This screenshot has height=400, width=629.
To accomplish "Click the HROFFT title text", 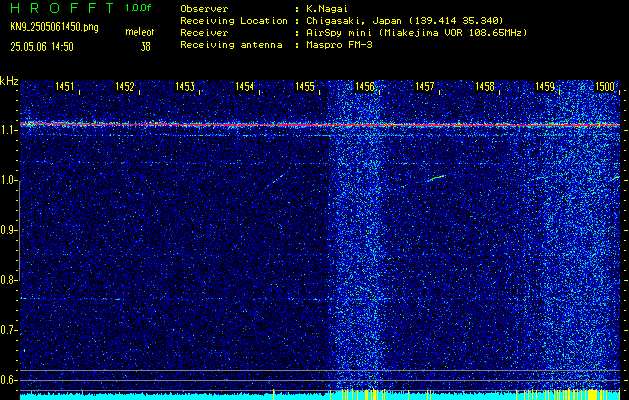I will coord(62,8).
